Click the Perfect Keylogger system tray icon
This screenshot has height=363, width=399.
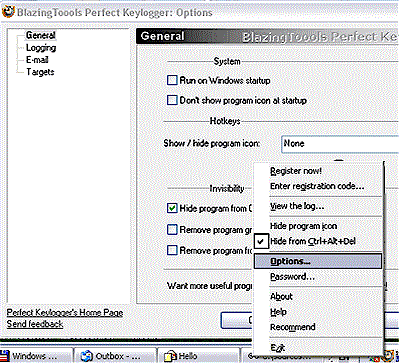[389, 355]
